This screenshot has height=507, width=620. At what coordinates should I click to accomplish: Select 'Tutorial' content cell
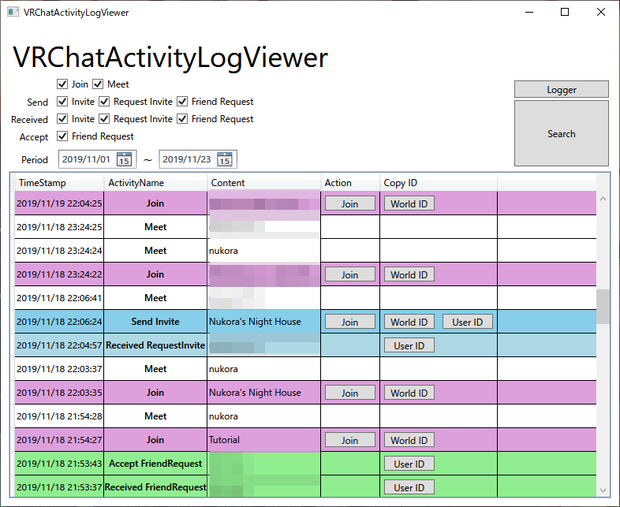point(264,440)
